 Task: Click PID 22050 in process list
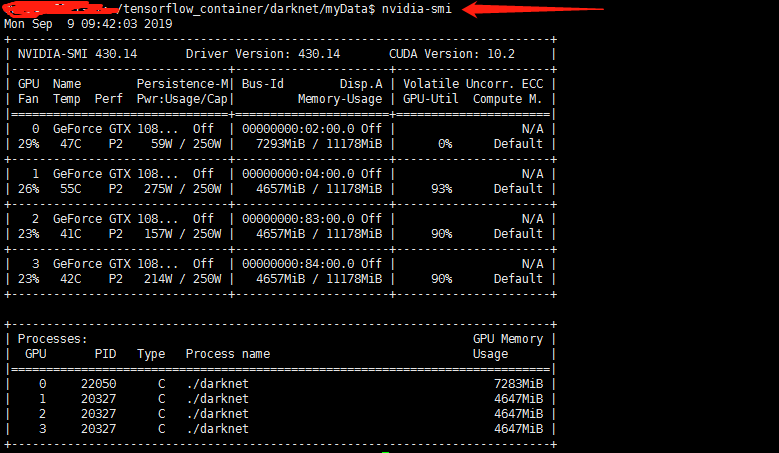coord(98,383)
